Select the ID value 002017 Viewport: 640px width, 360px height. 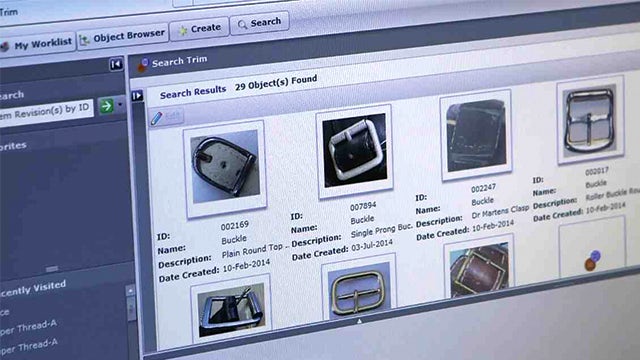point(597,171)
